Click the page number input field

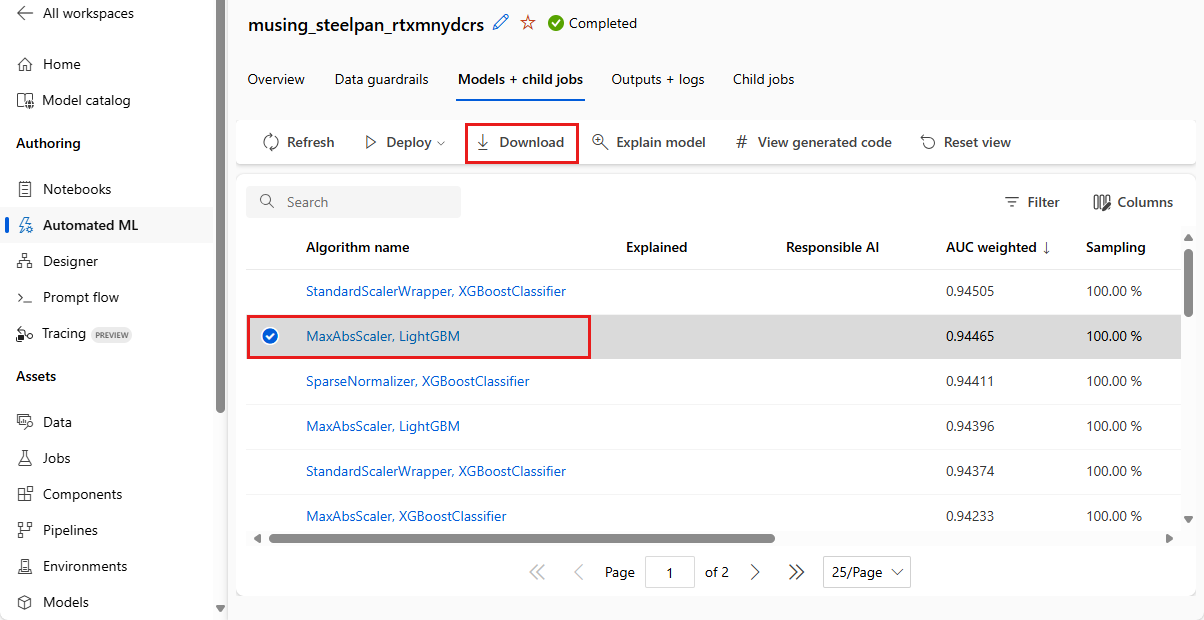[x=670, y=572]
